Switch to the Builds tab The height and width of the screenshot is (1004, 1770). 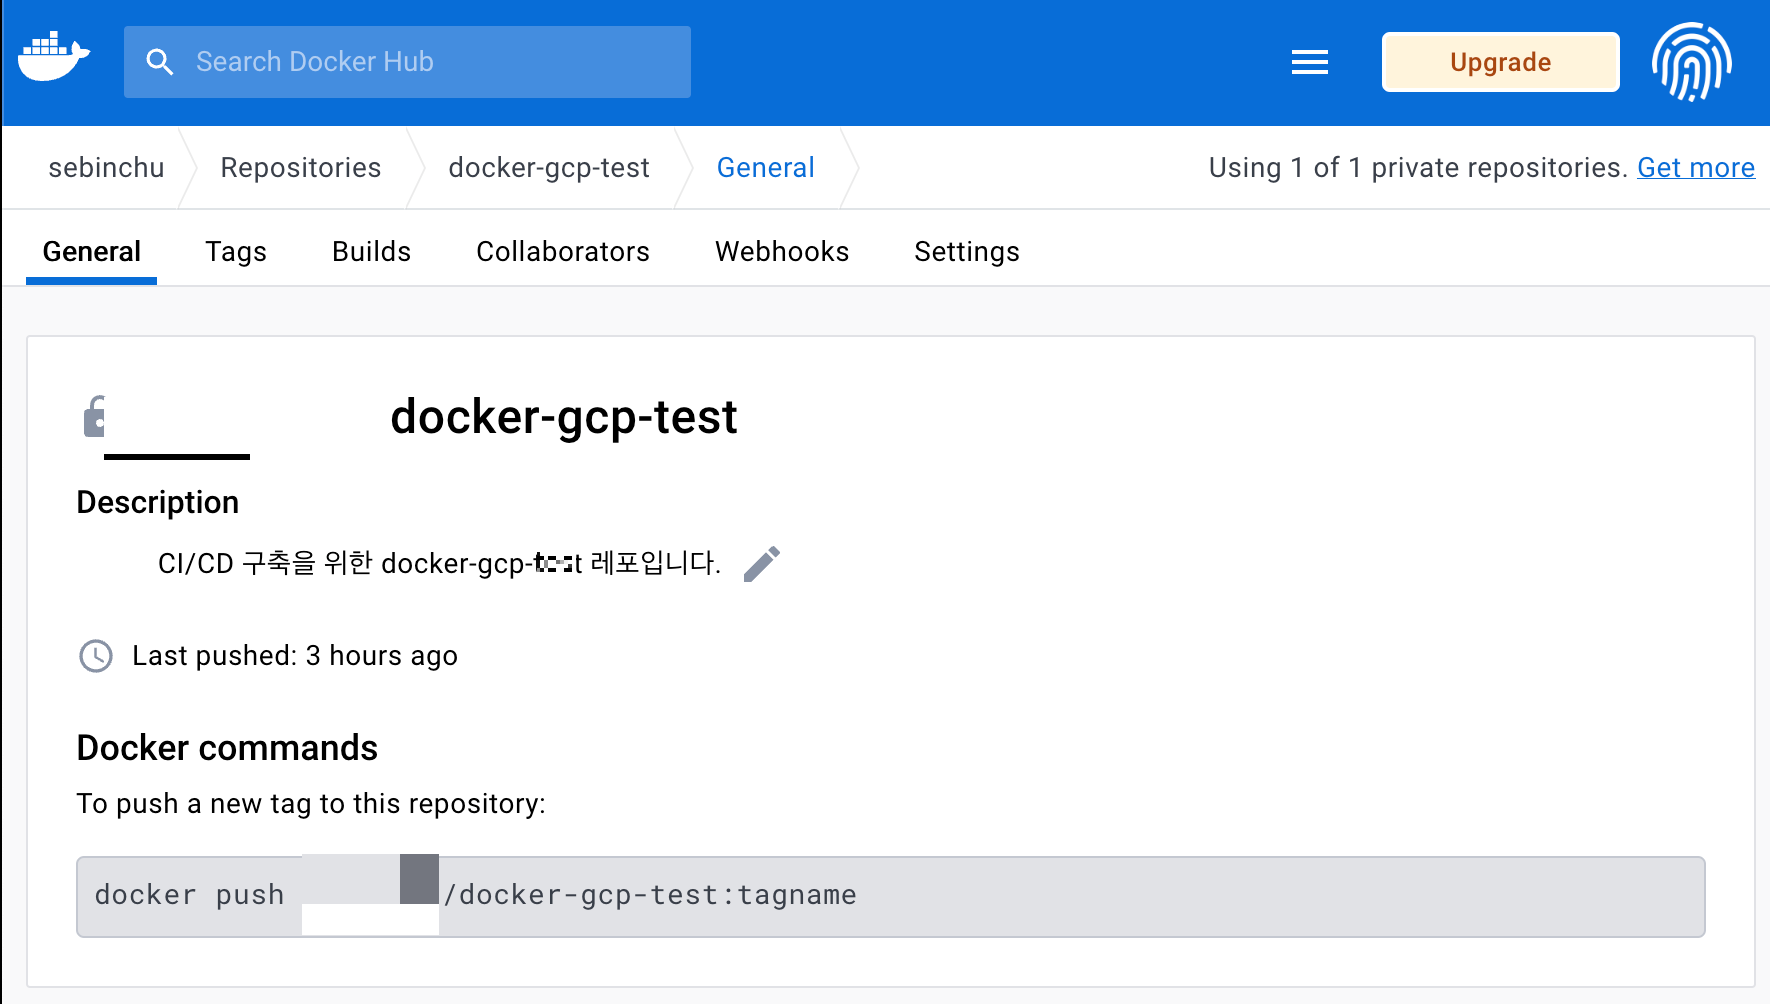[x=371, y=252]
